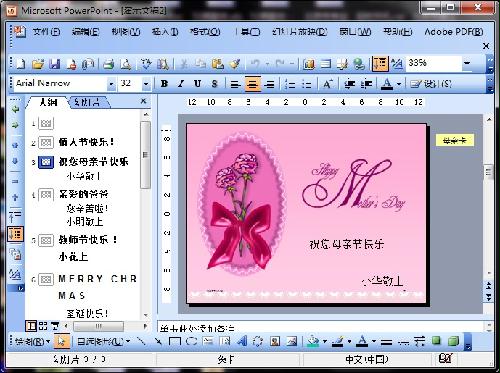The width and height of the screenshot is (500, 373).
Task: Toggle Expand All in the standard toolbar
Action: coord(380,64)
